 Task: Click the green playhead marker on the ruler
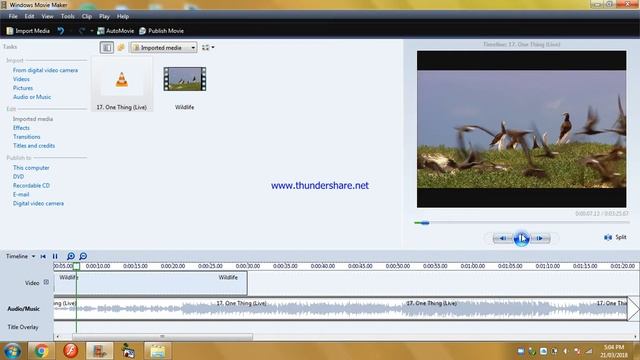point(76,267)
